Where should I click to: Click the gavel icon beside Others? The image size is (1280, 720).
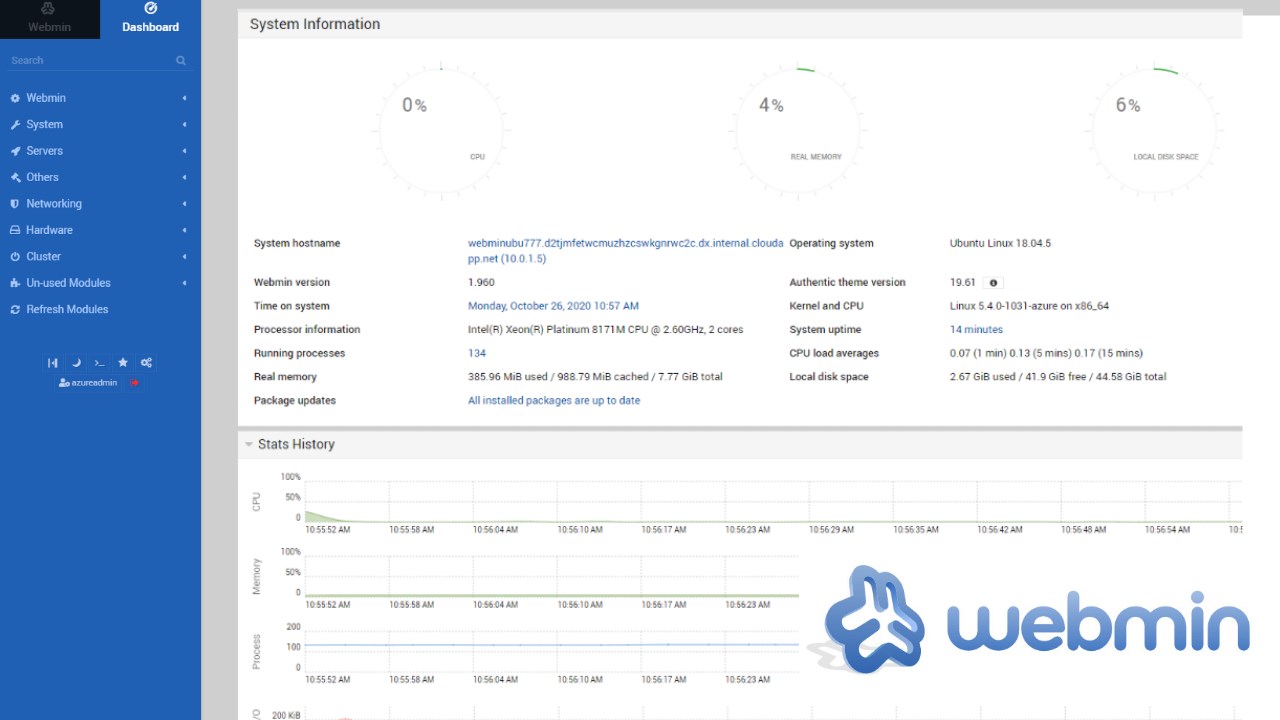15,177
